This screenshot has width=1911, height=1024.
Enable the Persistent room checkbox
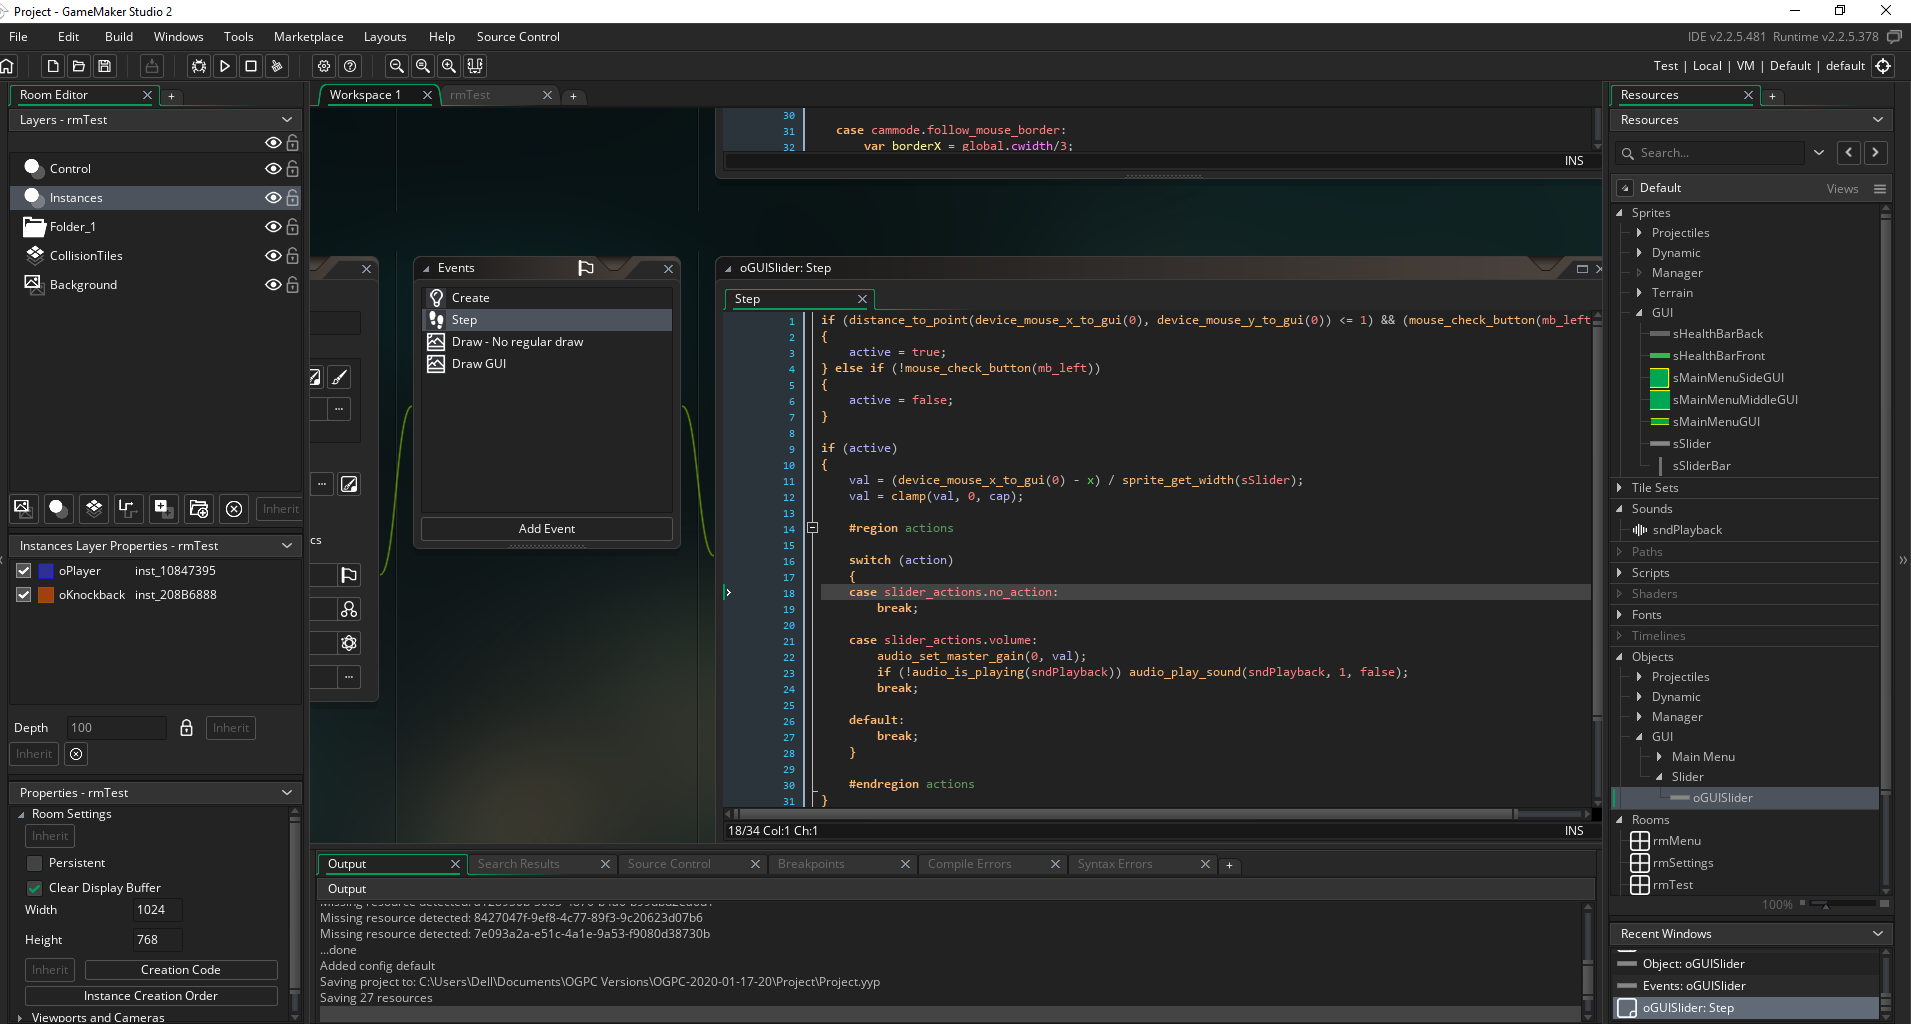[35, 863]
